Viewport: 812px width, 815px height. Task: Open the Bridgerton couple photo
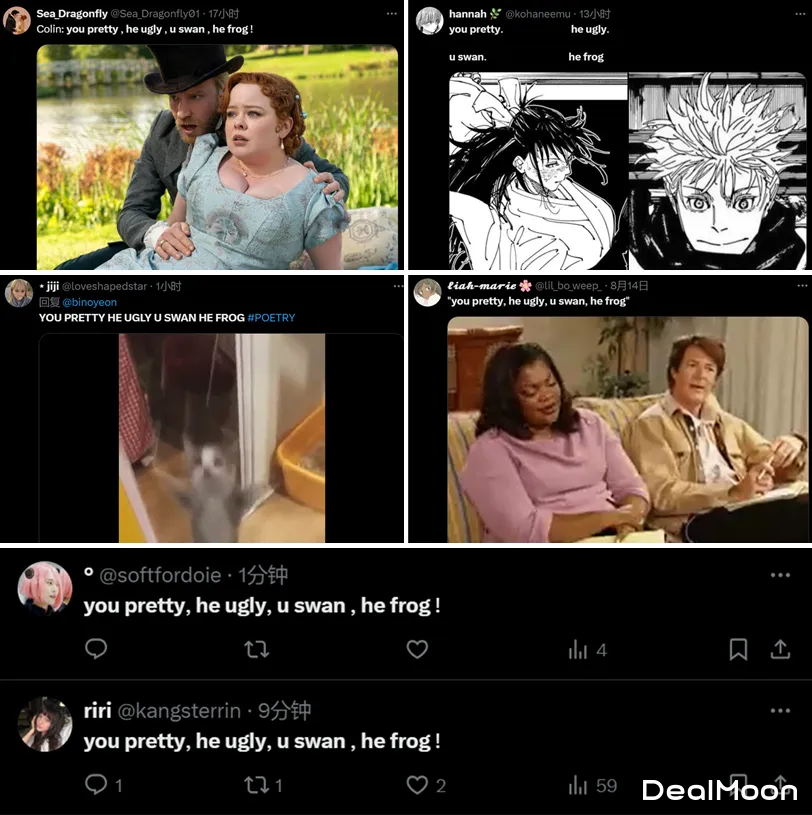[x=217, y=157]
